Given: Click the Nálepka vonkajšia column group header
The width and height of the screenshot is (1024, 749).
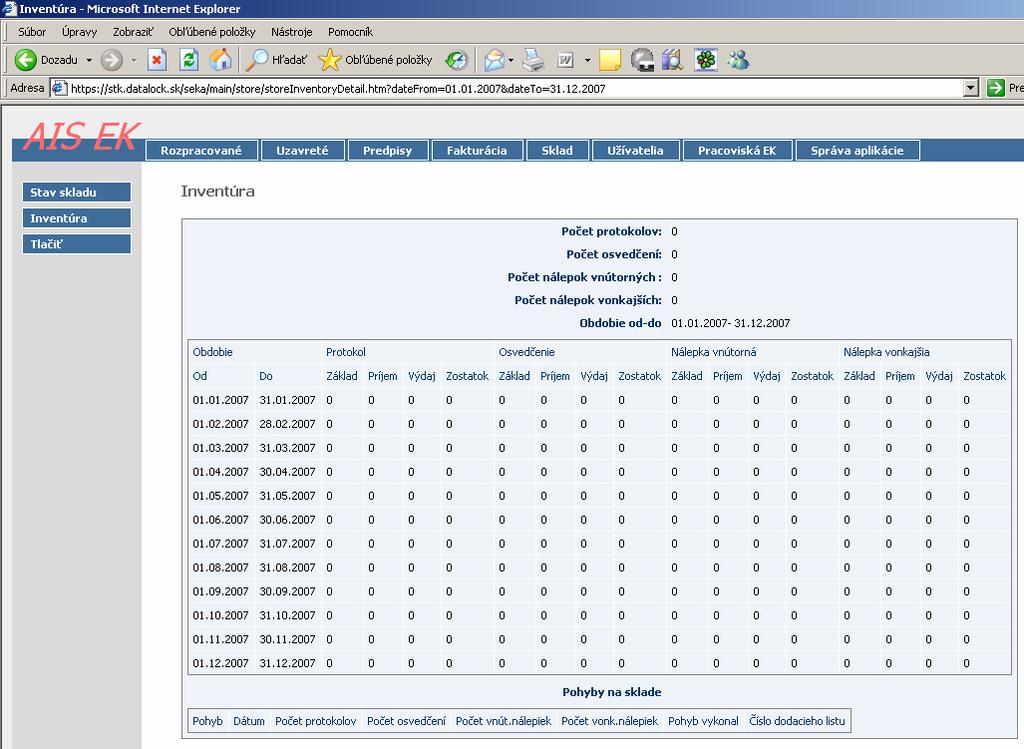Looking at the screenshot, I should coord(886,352).
